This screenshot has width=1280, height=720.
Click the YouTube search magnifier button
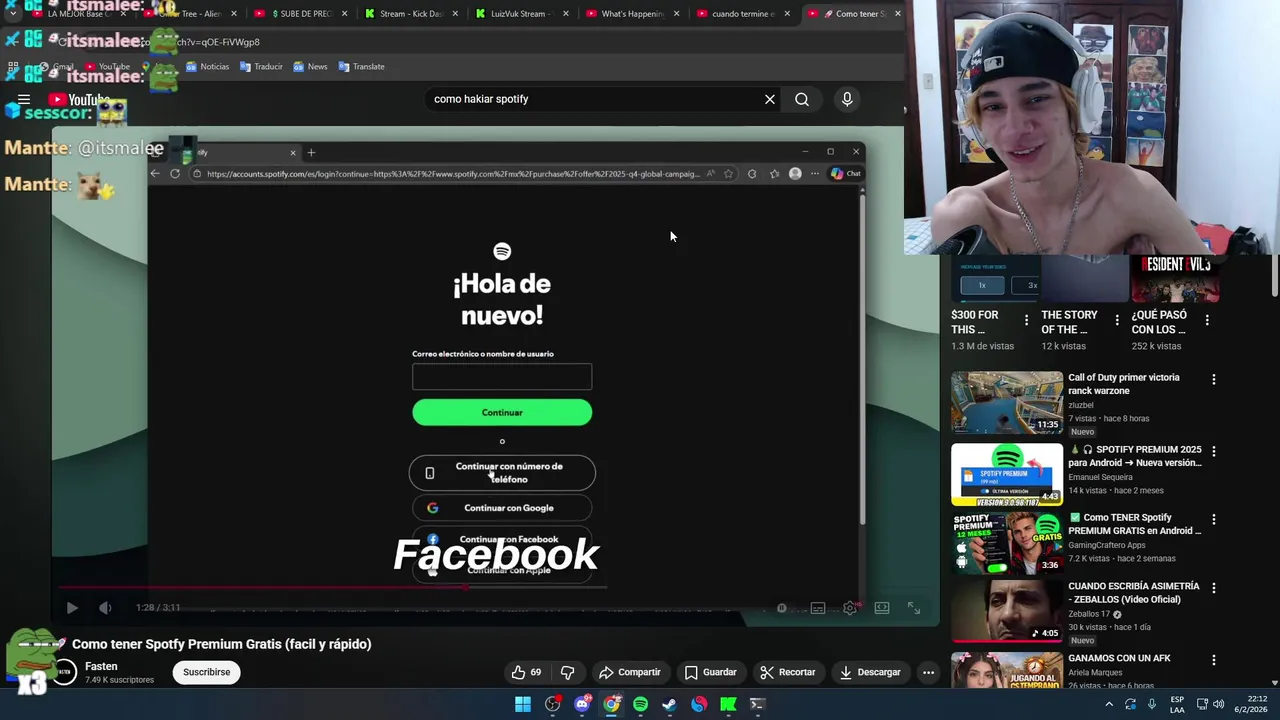[x=802, y=99]
